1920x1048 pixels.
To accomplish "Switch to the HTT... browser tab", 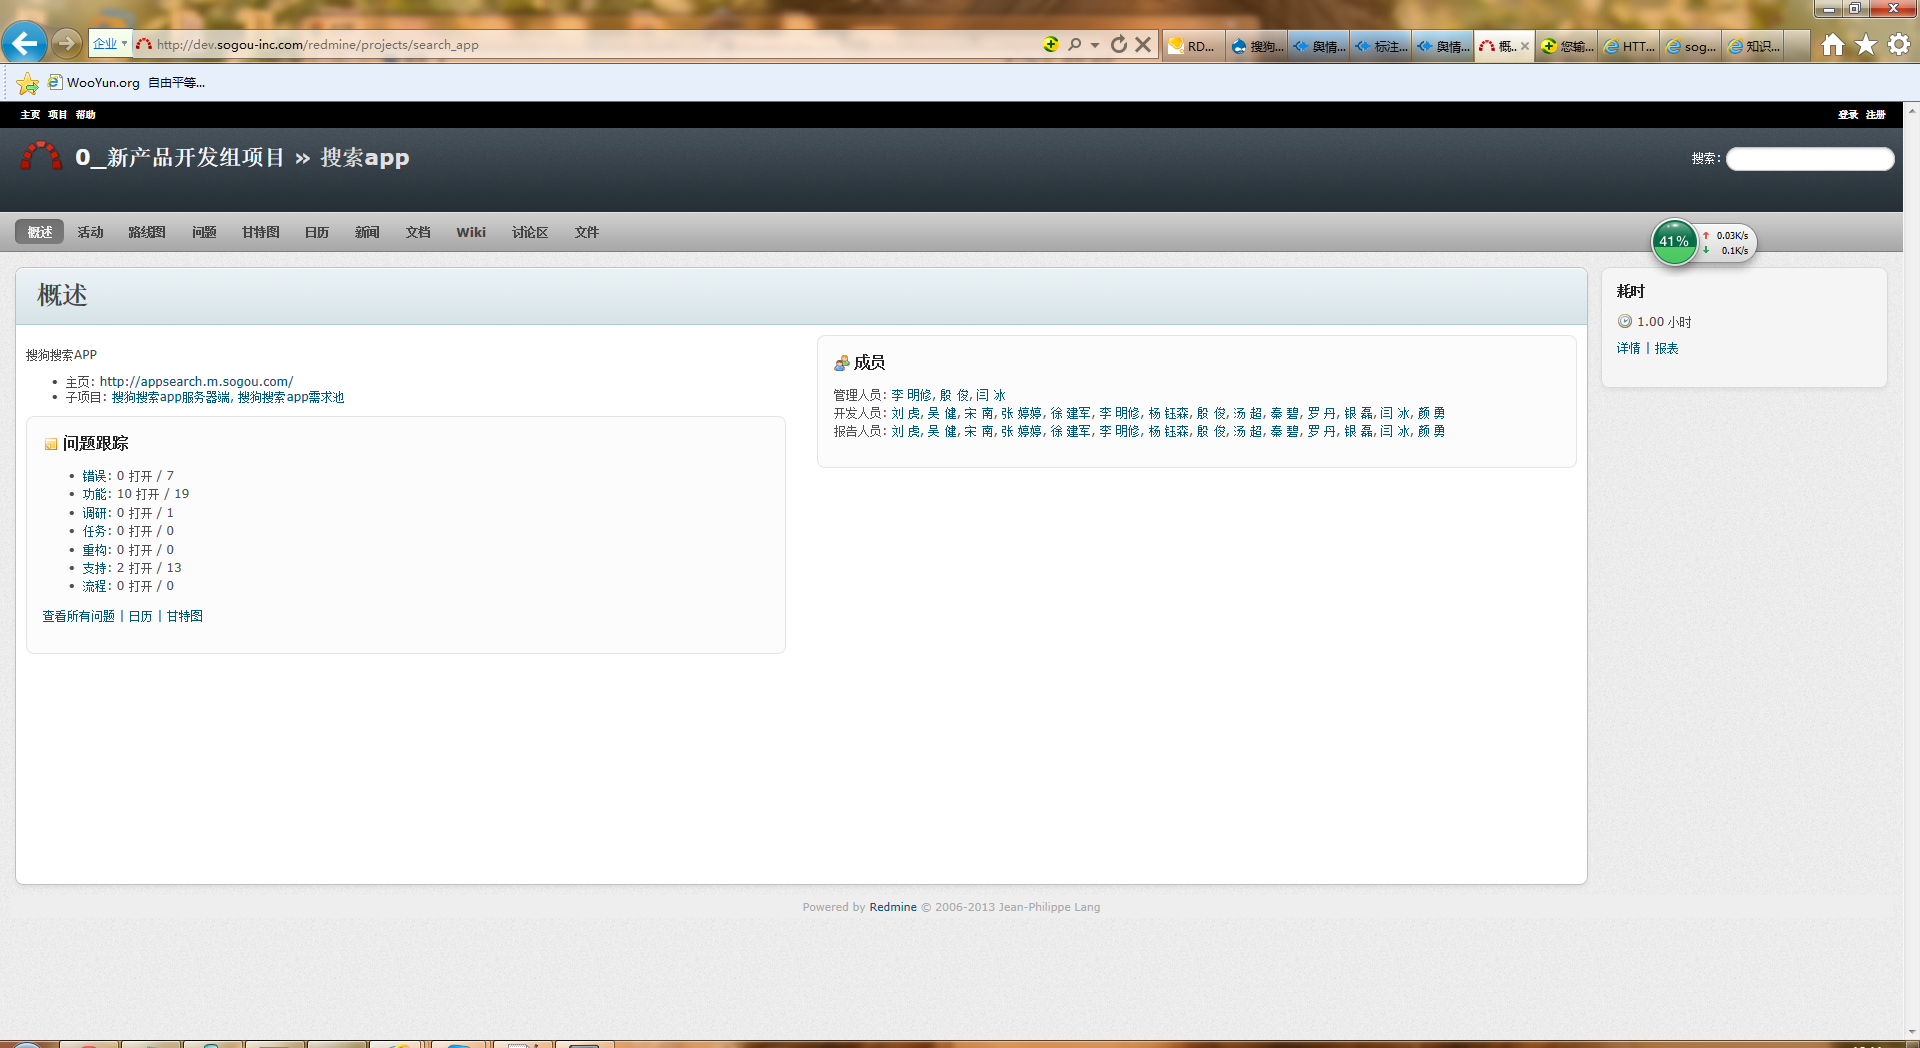I will (1629, 46).
